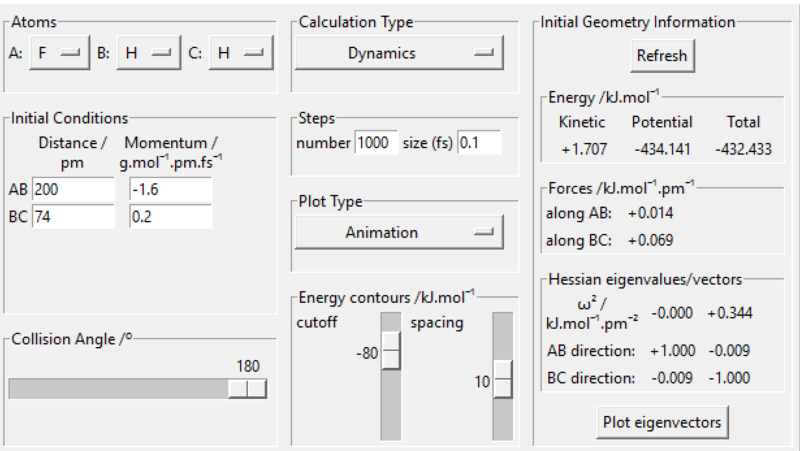Click the step size (fs) field
The height and width of the screenshot is (451, 800).
pyautogui.click(x=479, y=143)
